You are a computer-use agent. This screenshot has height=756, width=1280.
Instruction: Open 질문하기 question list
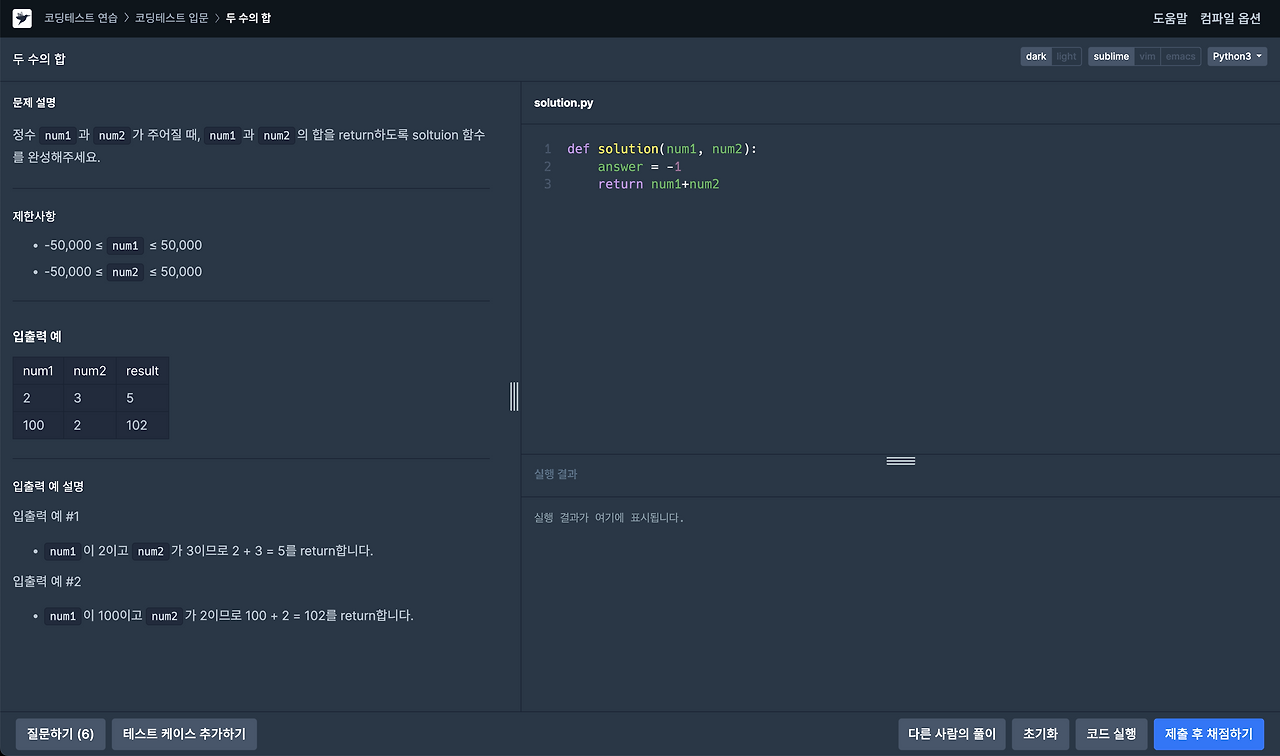tap(60, 733)
